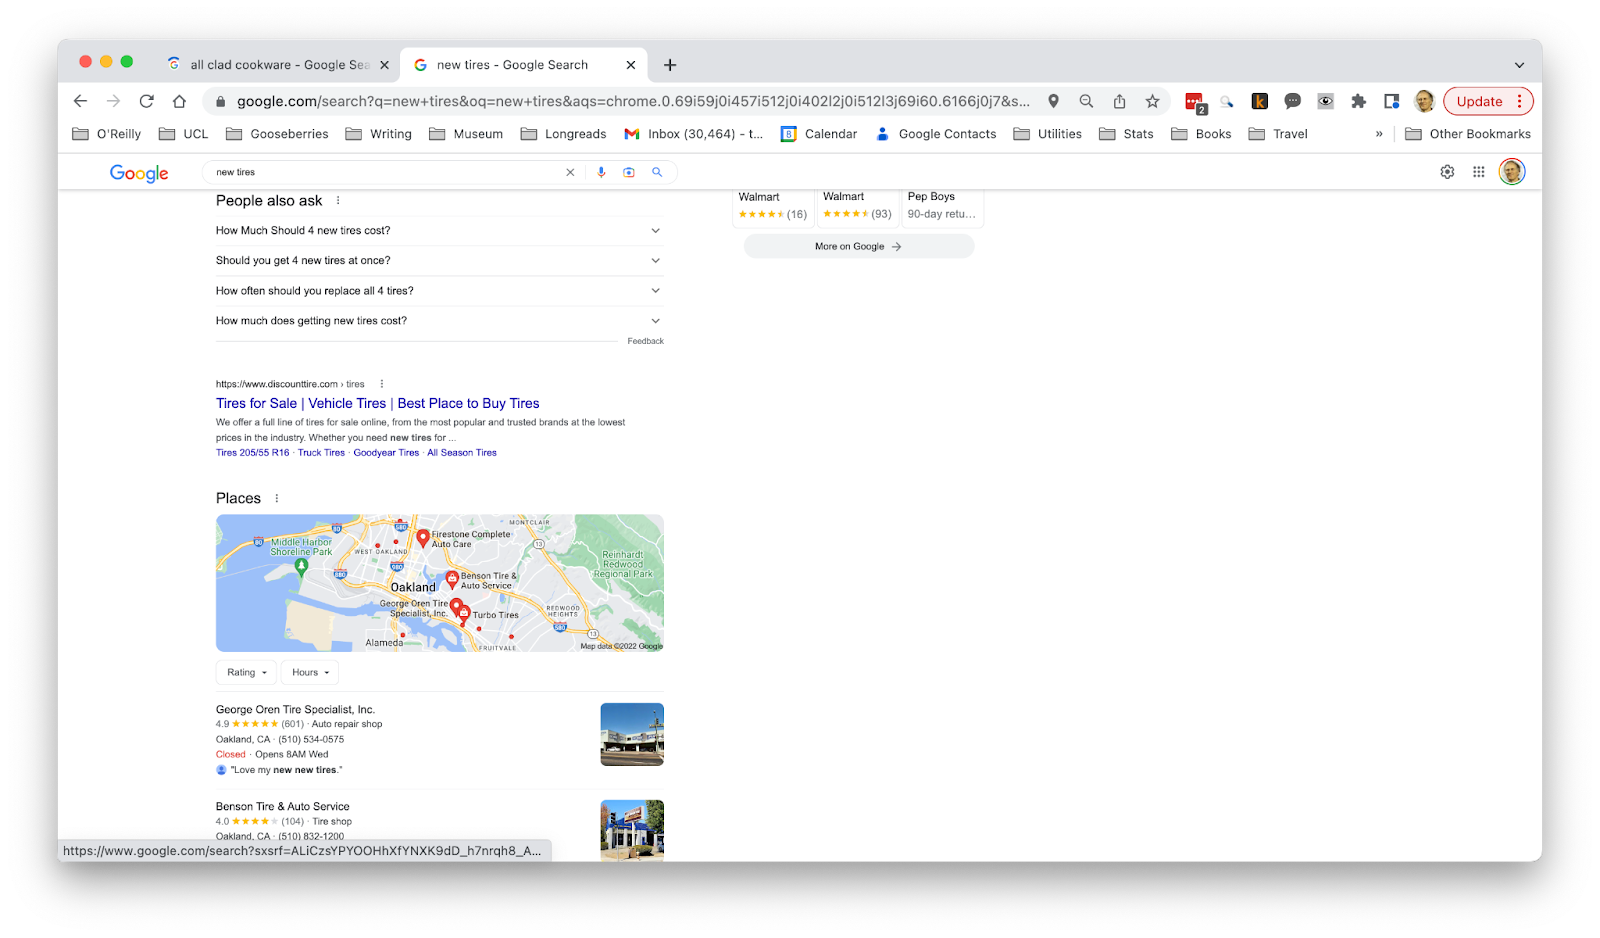This screenshot has width=1600, height=938.
Task: Reload the current page
Action: coord(147,101)
